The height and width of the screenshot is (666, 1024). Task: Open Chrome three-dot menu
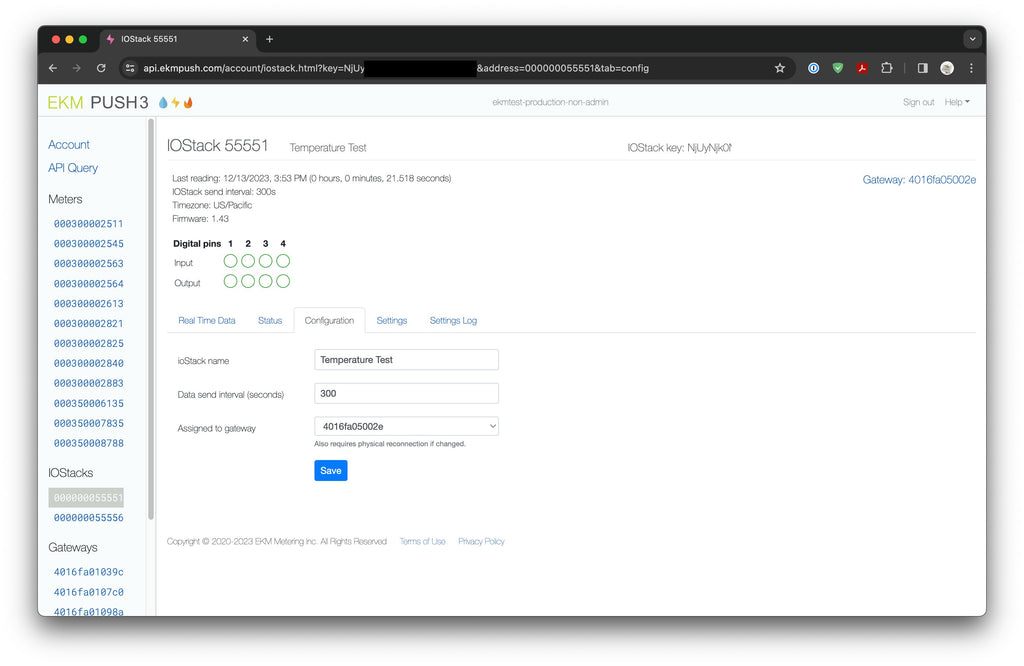(x=971, y=68)
